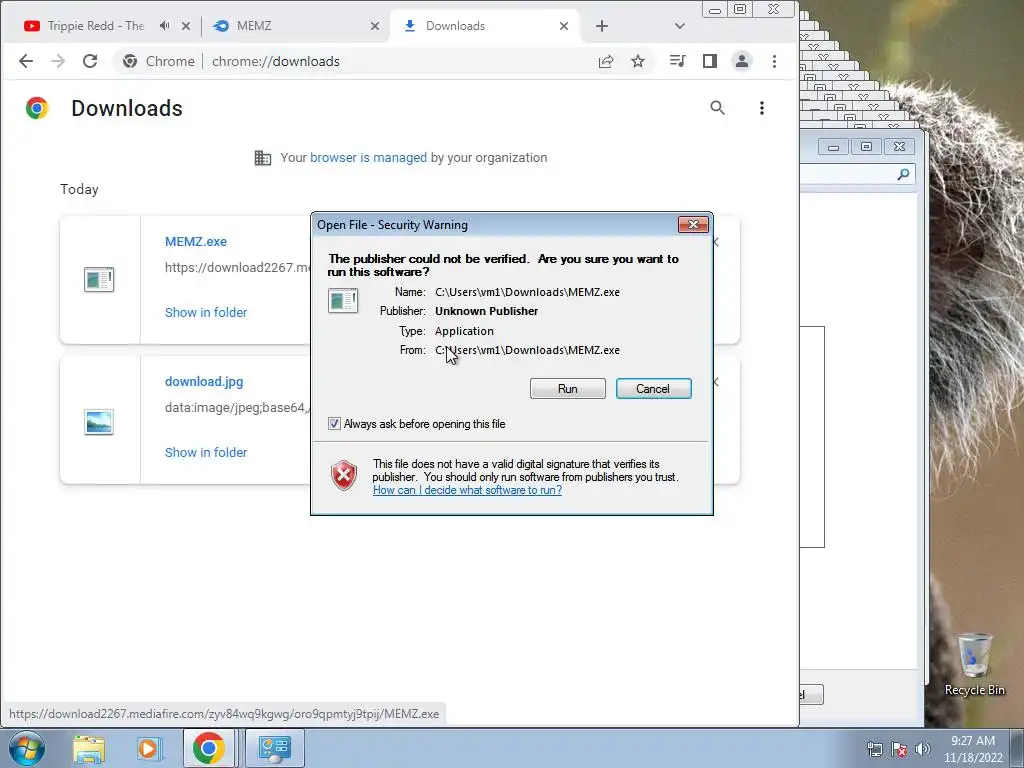1024x768 pixels.
Task: Click the Chrome site info icon in address bar
Action: coord(130,61)
